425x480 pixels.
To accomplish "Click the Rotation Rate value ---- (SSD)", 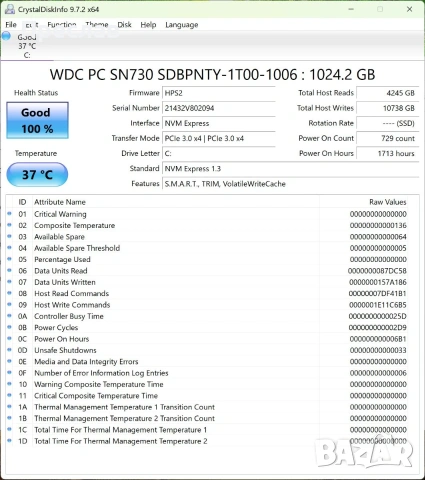I will (388, 123).
